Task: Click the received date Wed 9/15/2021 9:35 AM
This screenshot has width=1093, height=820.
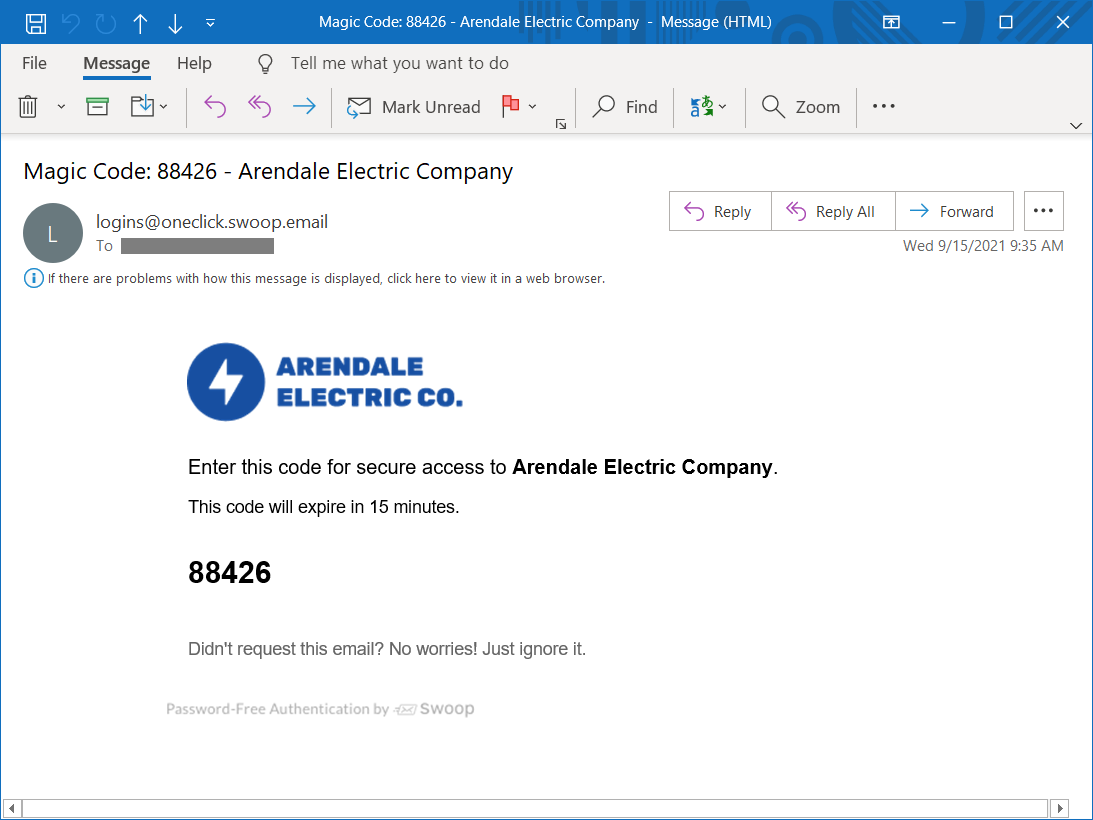Action: click(983, 245)
